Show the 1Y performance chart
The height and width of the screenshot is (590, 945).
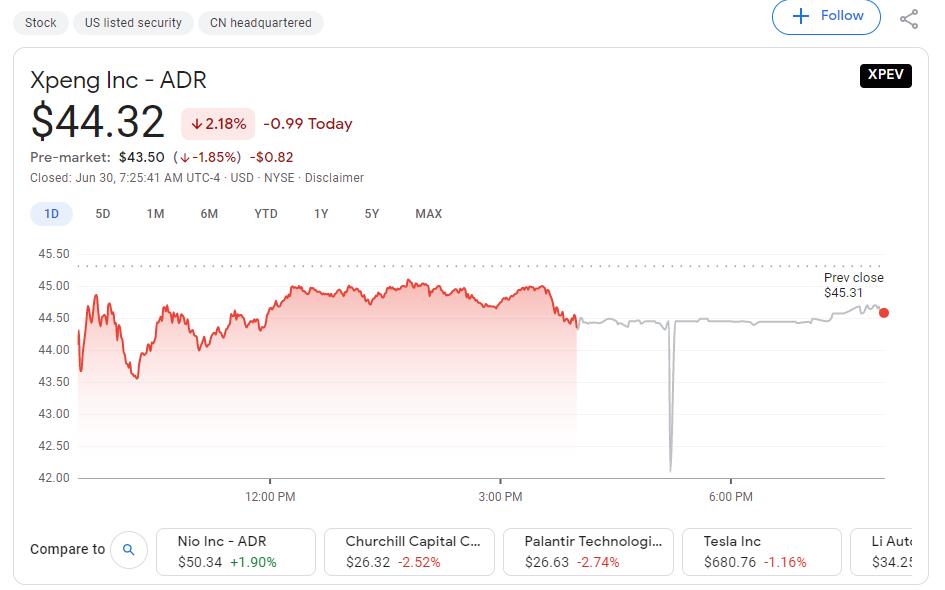point(318,213)
